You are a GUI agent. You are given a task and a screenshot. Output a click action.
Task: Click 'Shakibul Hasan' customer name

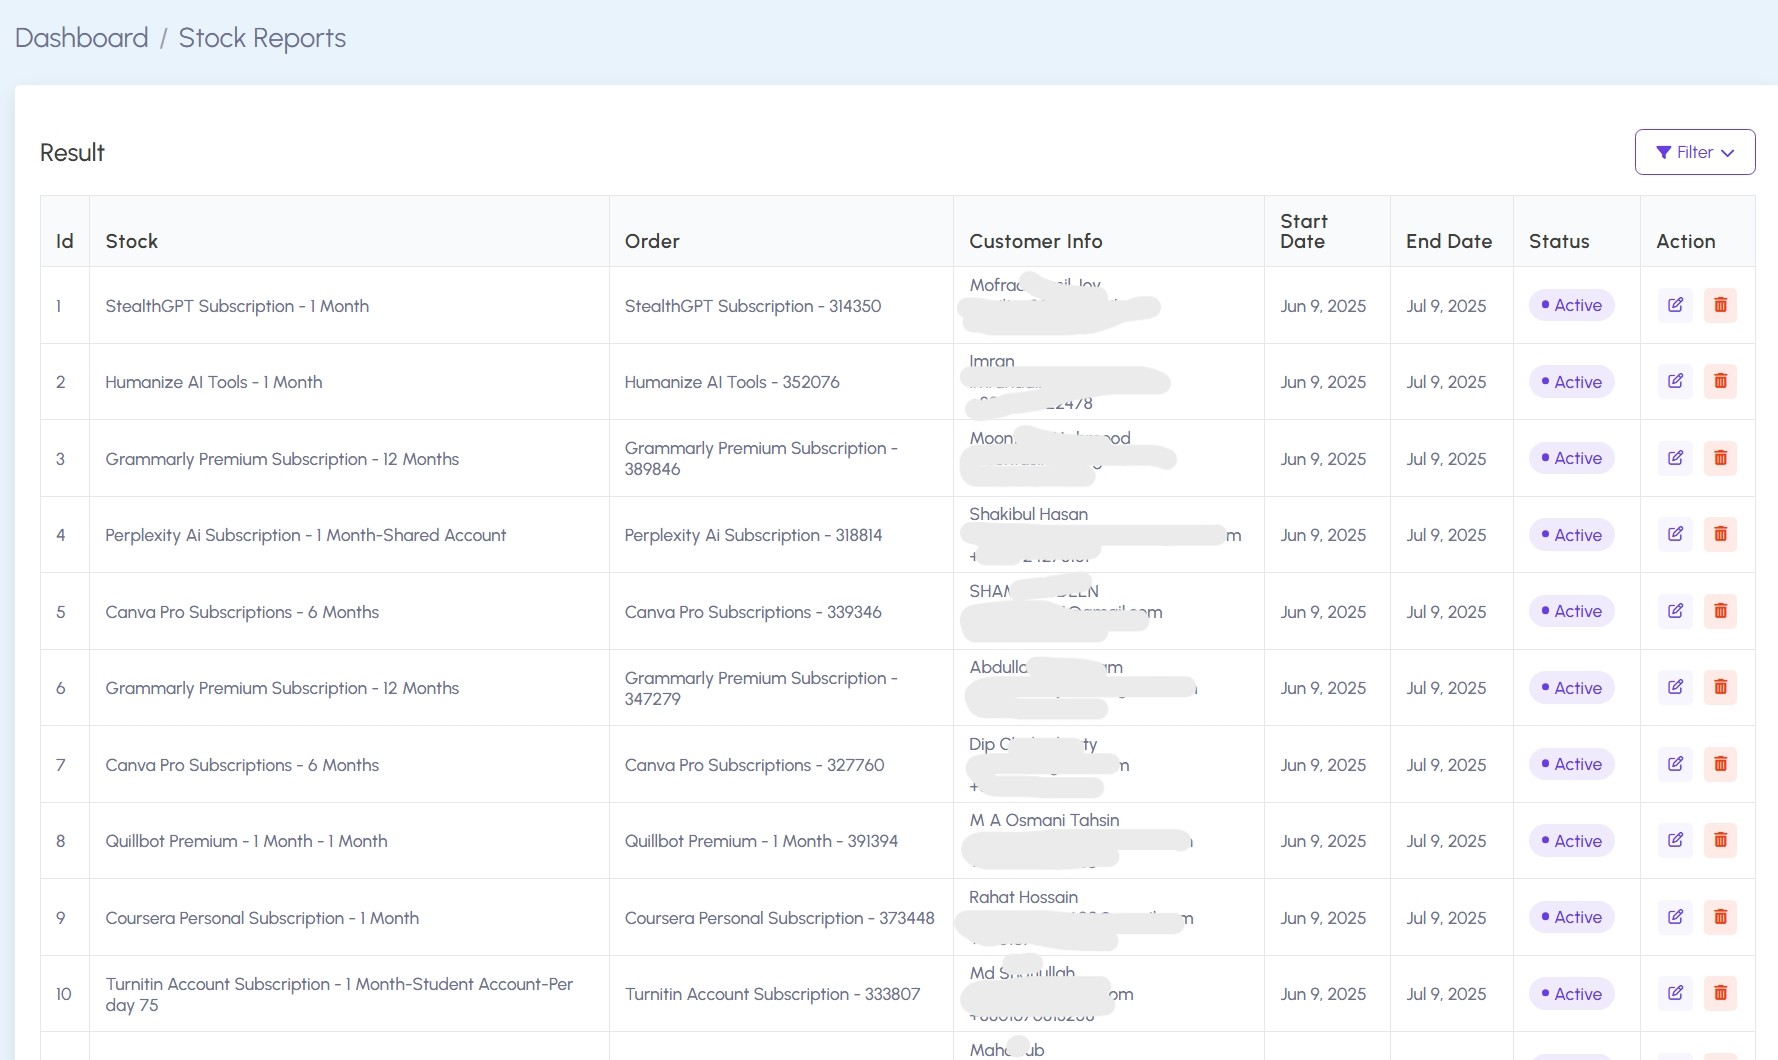click(1028, 514)
